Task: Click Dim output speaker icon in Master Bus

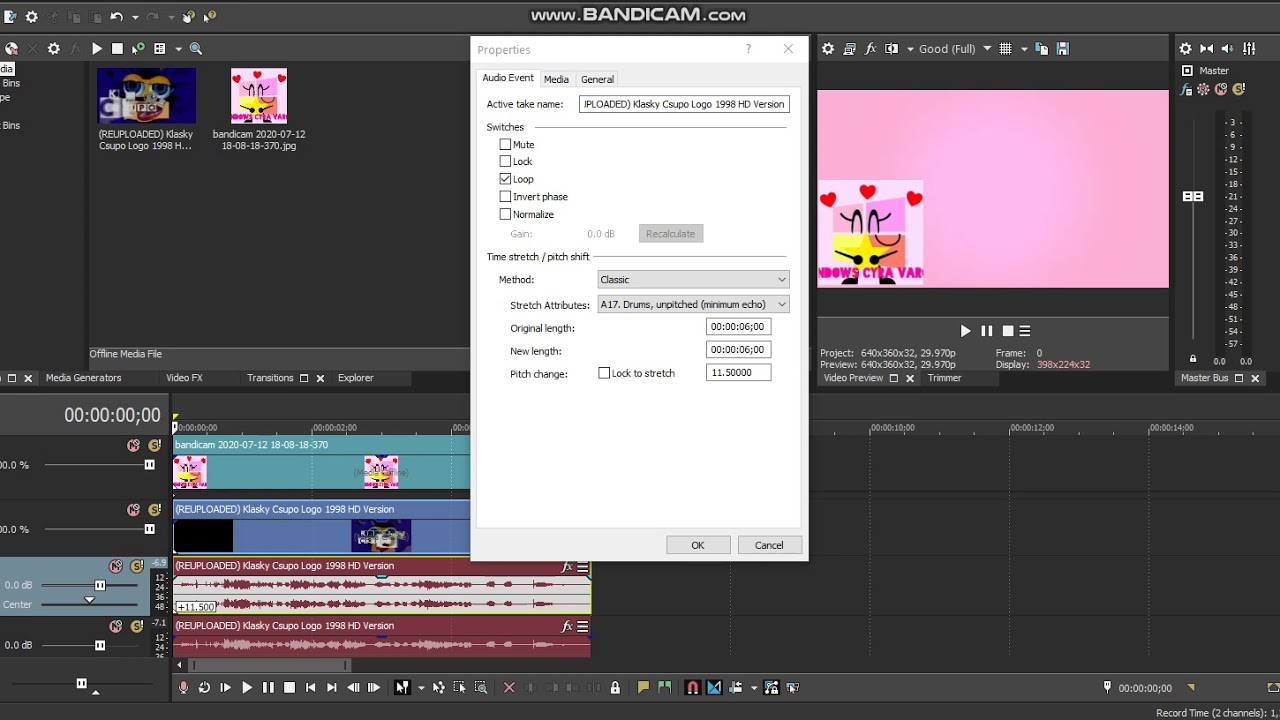Action: (x=1227, y=48)
